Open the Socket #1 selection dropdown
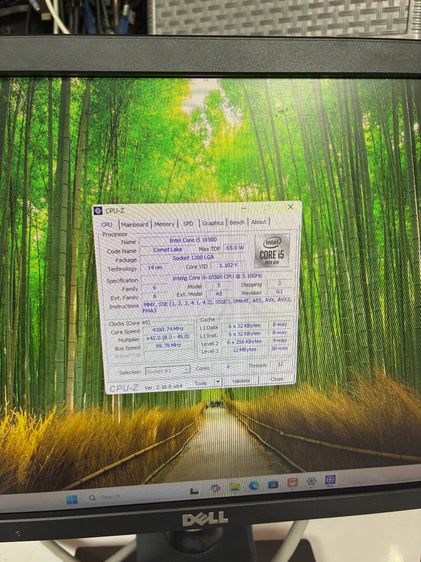The height and width of the screenshot is (562, 421). pyautogui.click(x=167, y=371)
